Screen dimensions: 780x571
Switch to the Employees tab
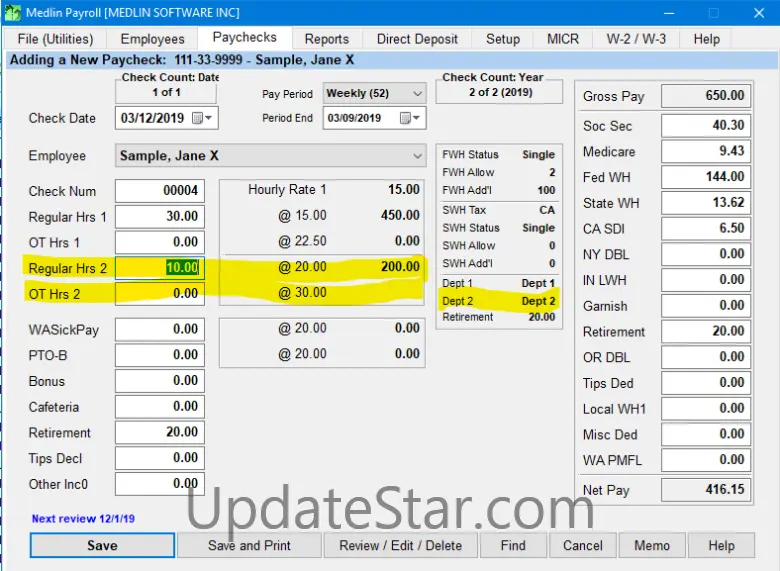pyautogui.click(x=152, y=39)
